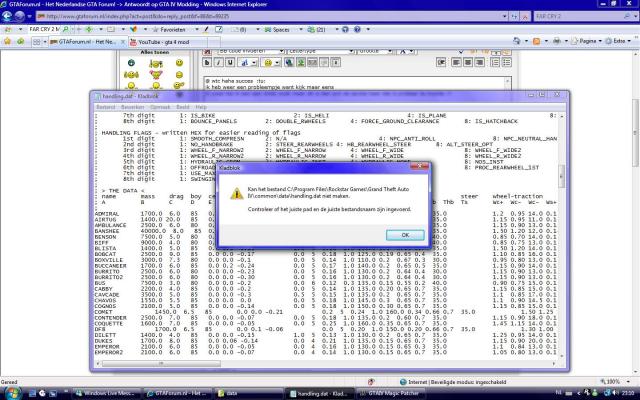Click the forum reply text area

point(357,84)
